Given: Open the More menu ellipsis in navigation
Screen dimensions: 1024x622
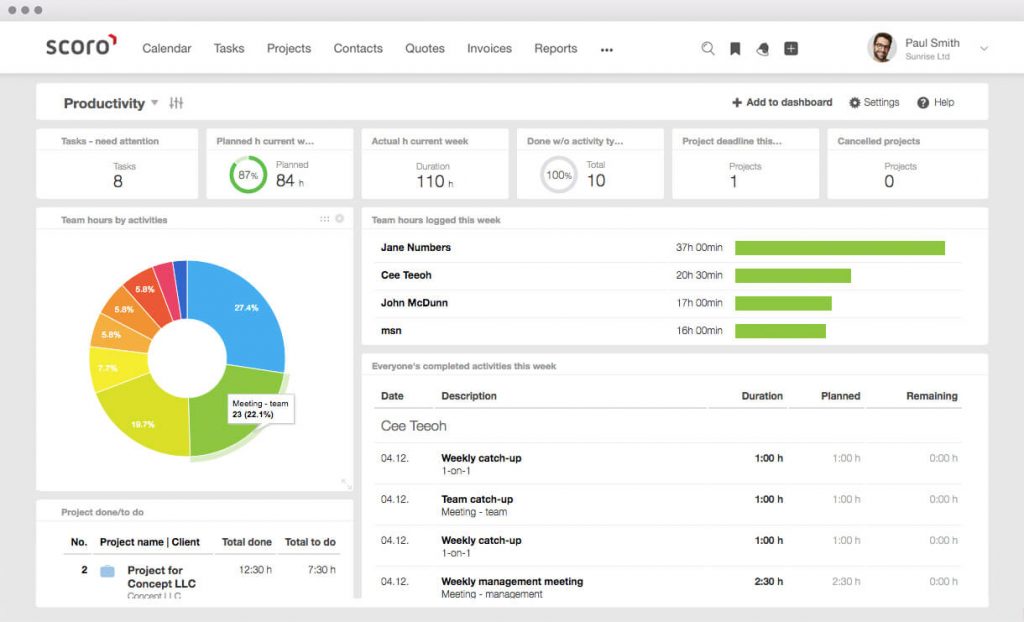Looking at the screenshot, I should [606, 48].
